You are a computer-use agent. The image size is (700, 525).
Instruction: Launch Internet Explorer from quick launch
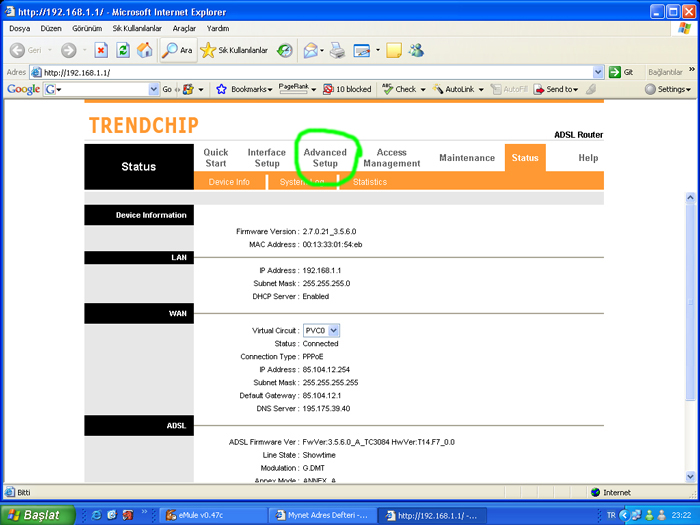pos(96,515)
